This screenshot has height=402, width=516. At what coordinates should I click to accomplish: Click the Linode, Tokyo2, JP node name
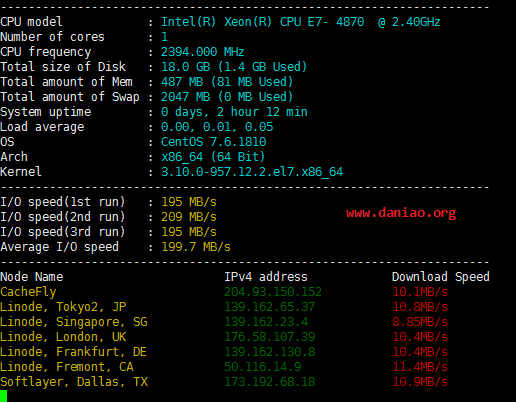(63, 307)
